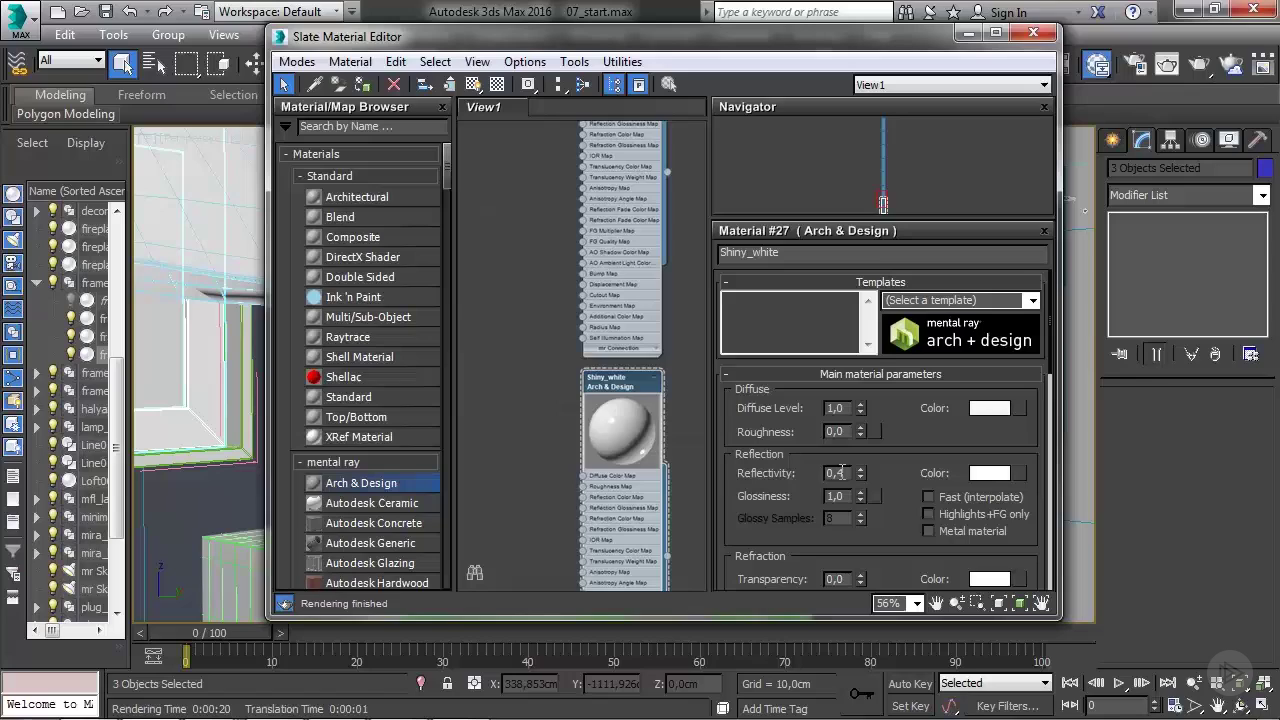
Task: Open the Selected key filter dropdown
Action: click(x=995, y=683)
